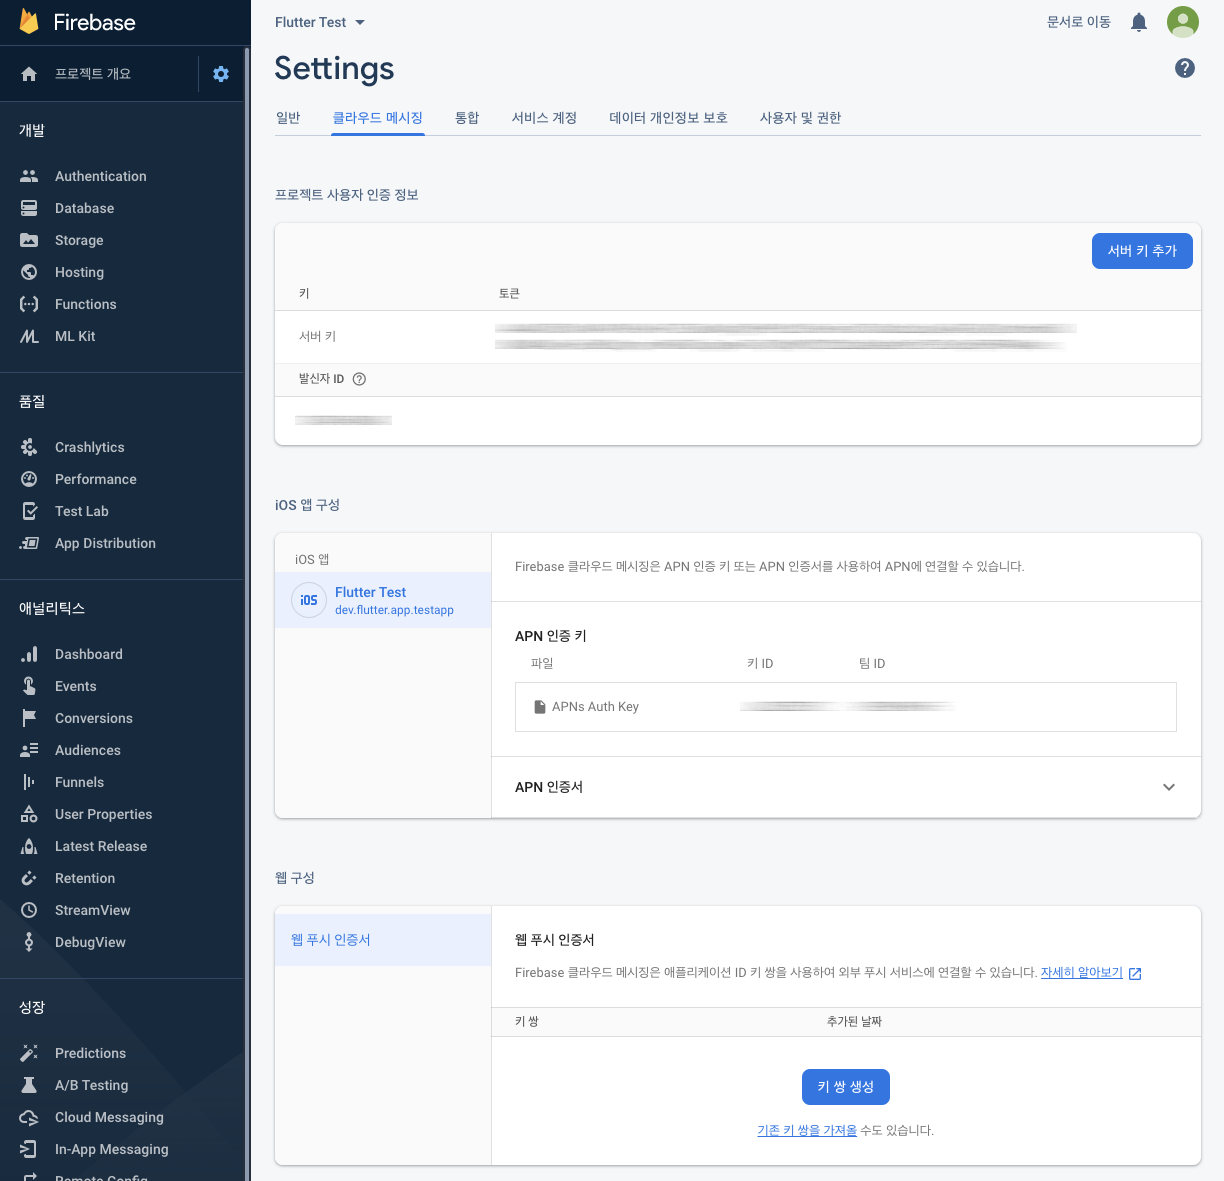1224x1181 pixels.
Task: Click the StreamView clock icon
Action: click(x=29, y=910)
